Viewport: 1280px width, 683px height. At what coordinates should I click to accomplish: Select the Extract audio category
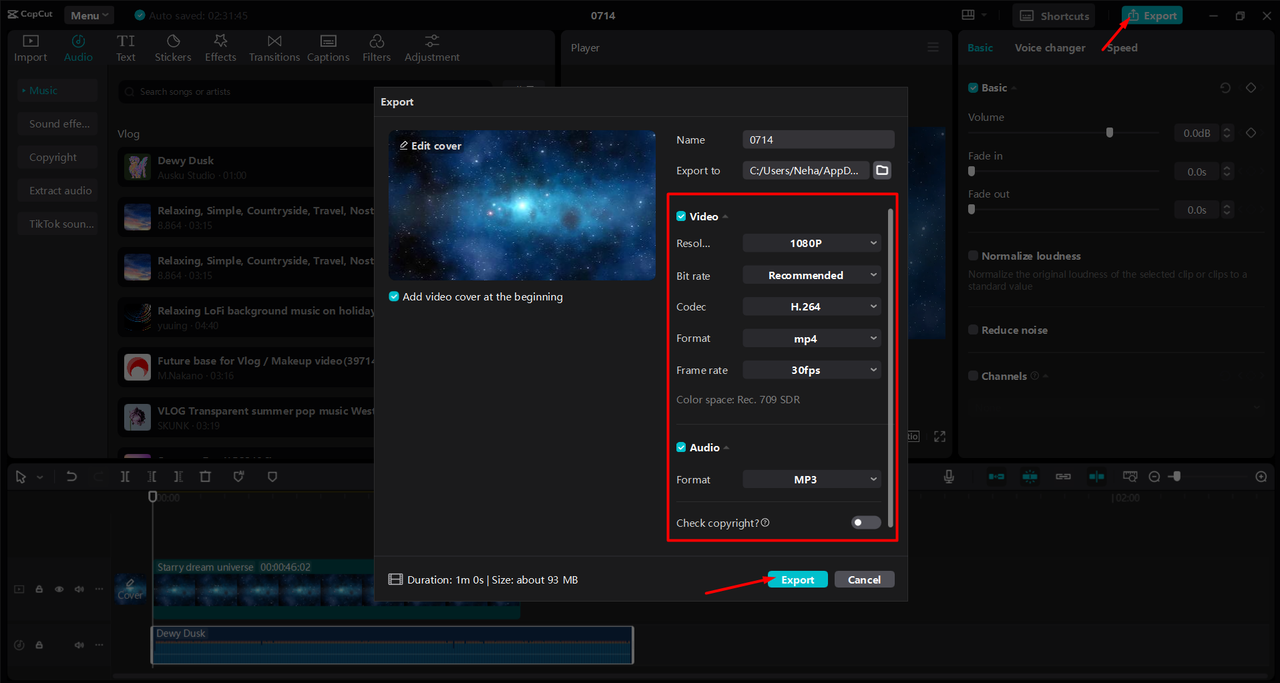tap(58, 190)
